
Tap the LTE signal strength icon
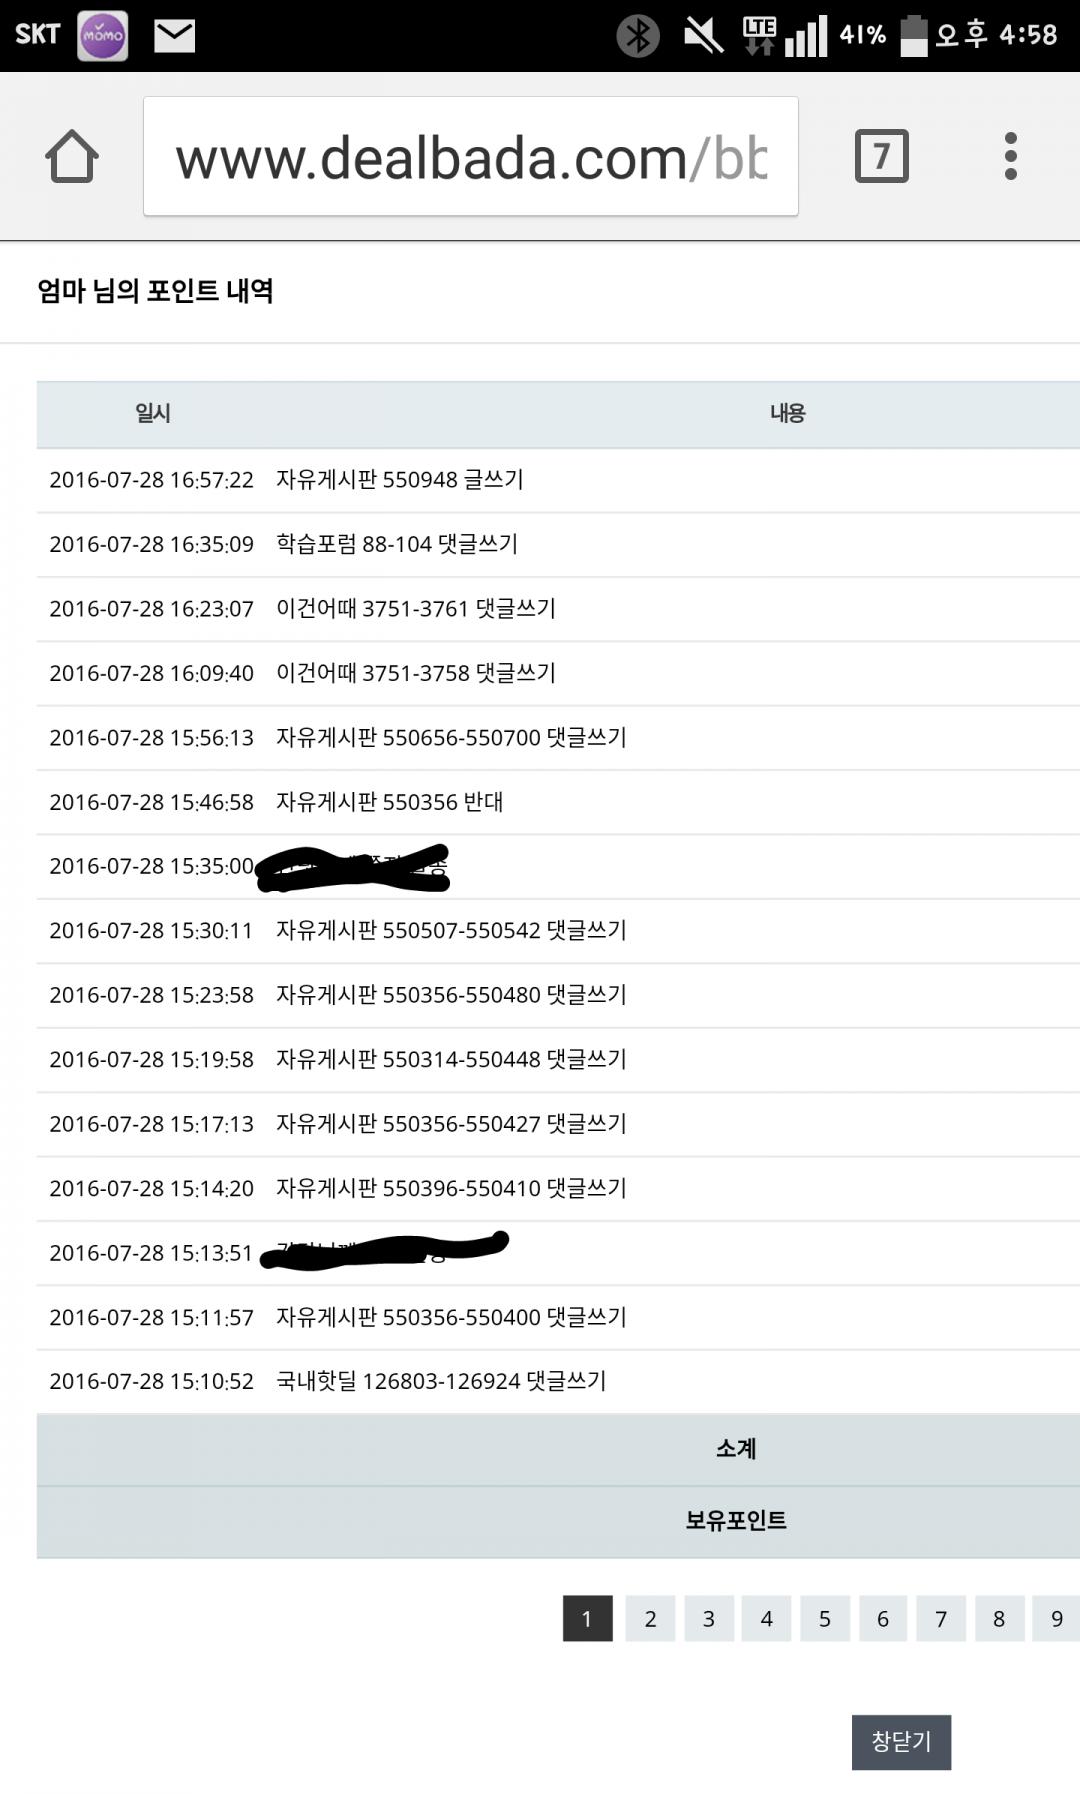click(786, 36)
